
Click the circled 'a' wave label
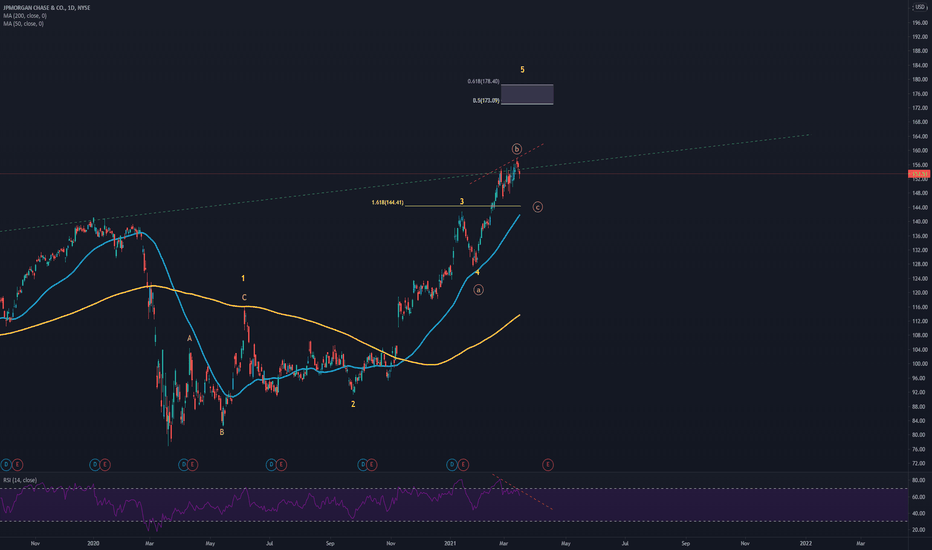[x=478, y=290]
